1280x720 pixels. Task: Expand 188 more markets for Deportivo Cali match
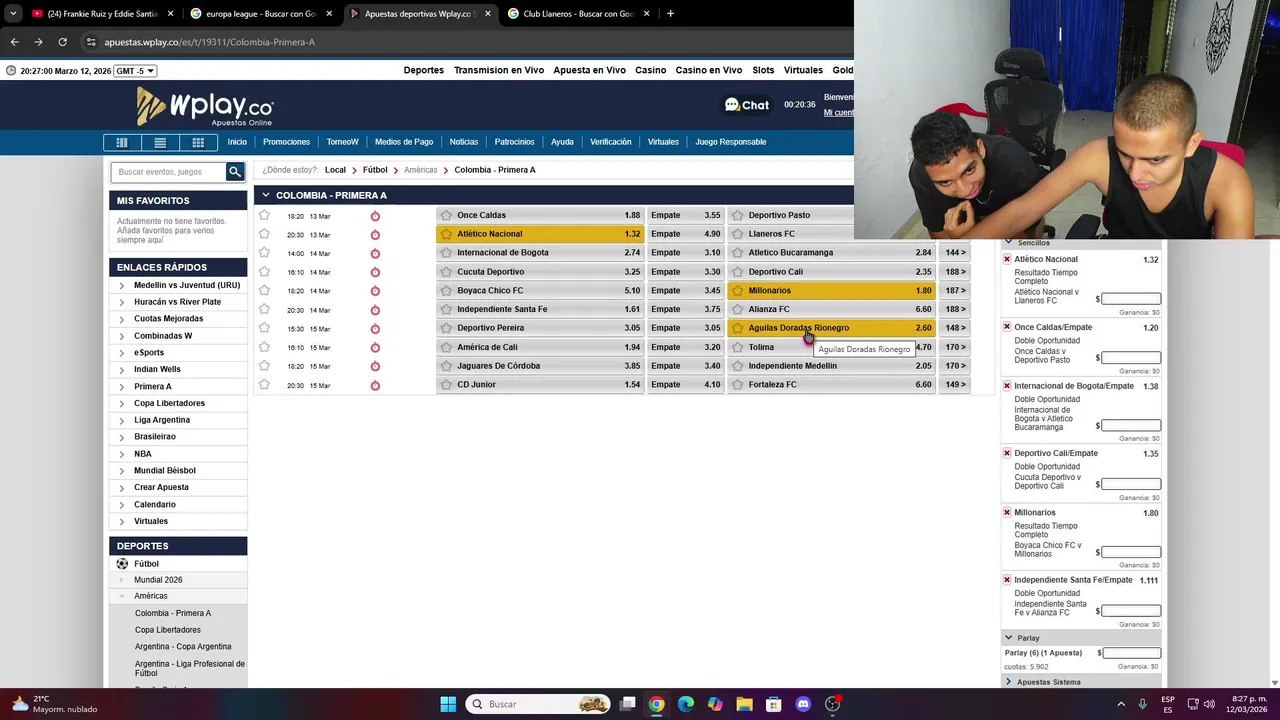click(x=955, y=272)
